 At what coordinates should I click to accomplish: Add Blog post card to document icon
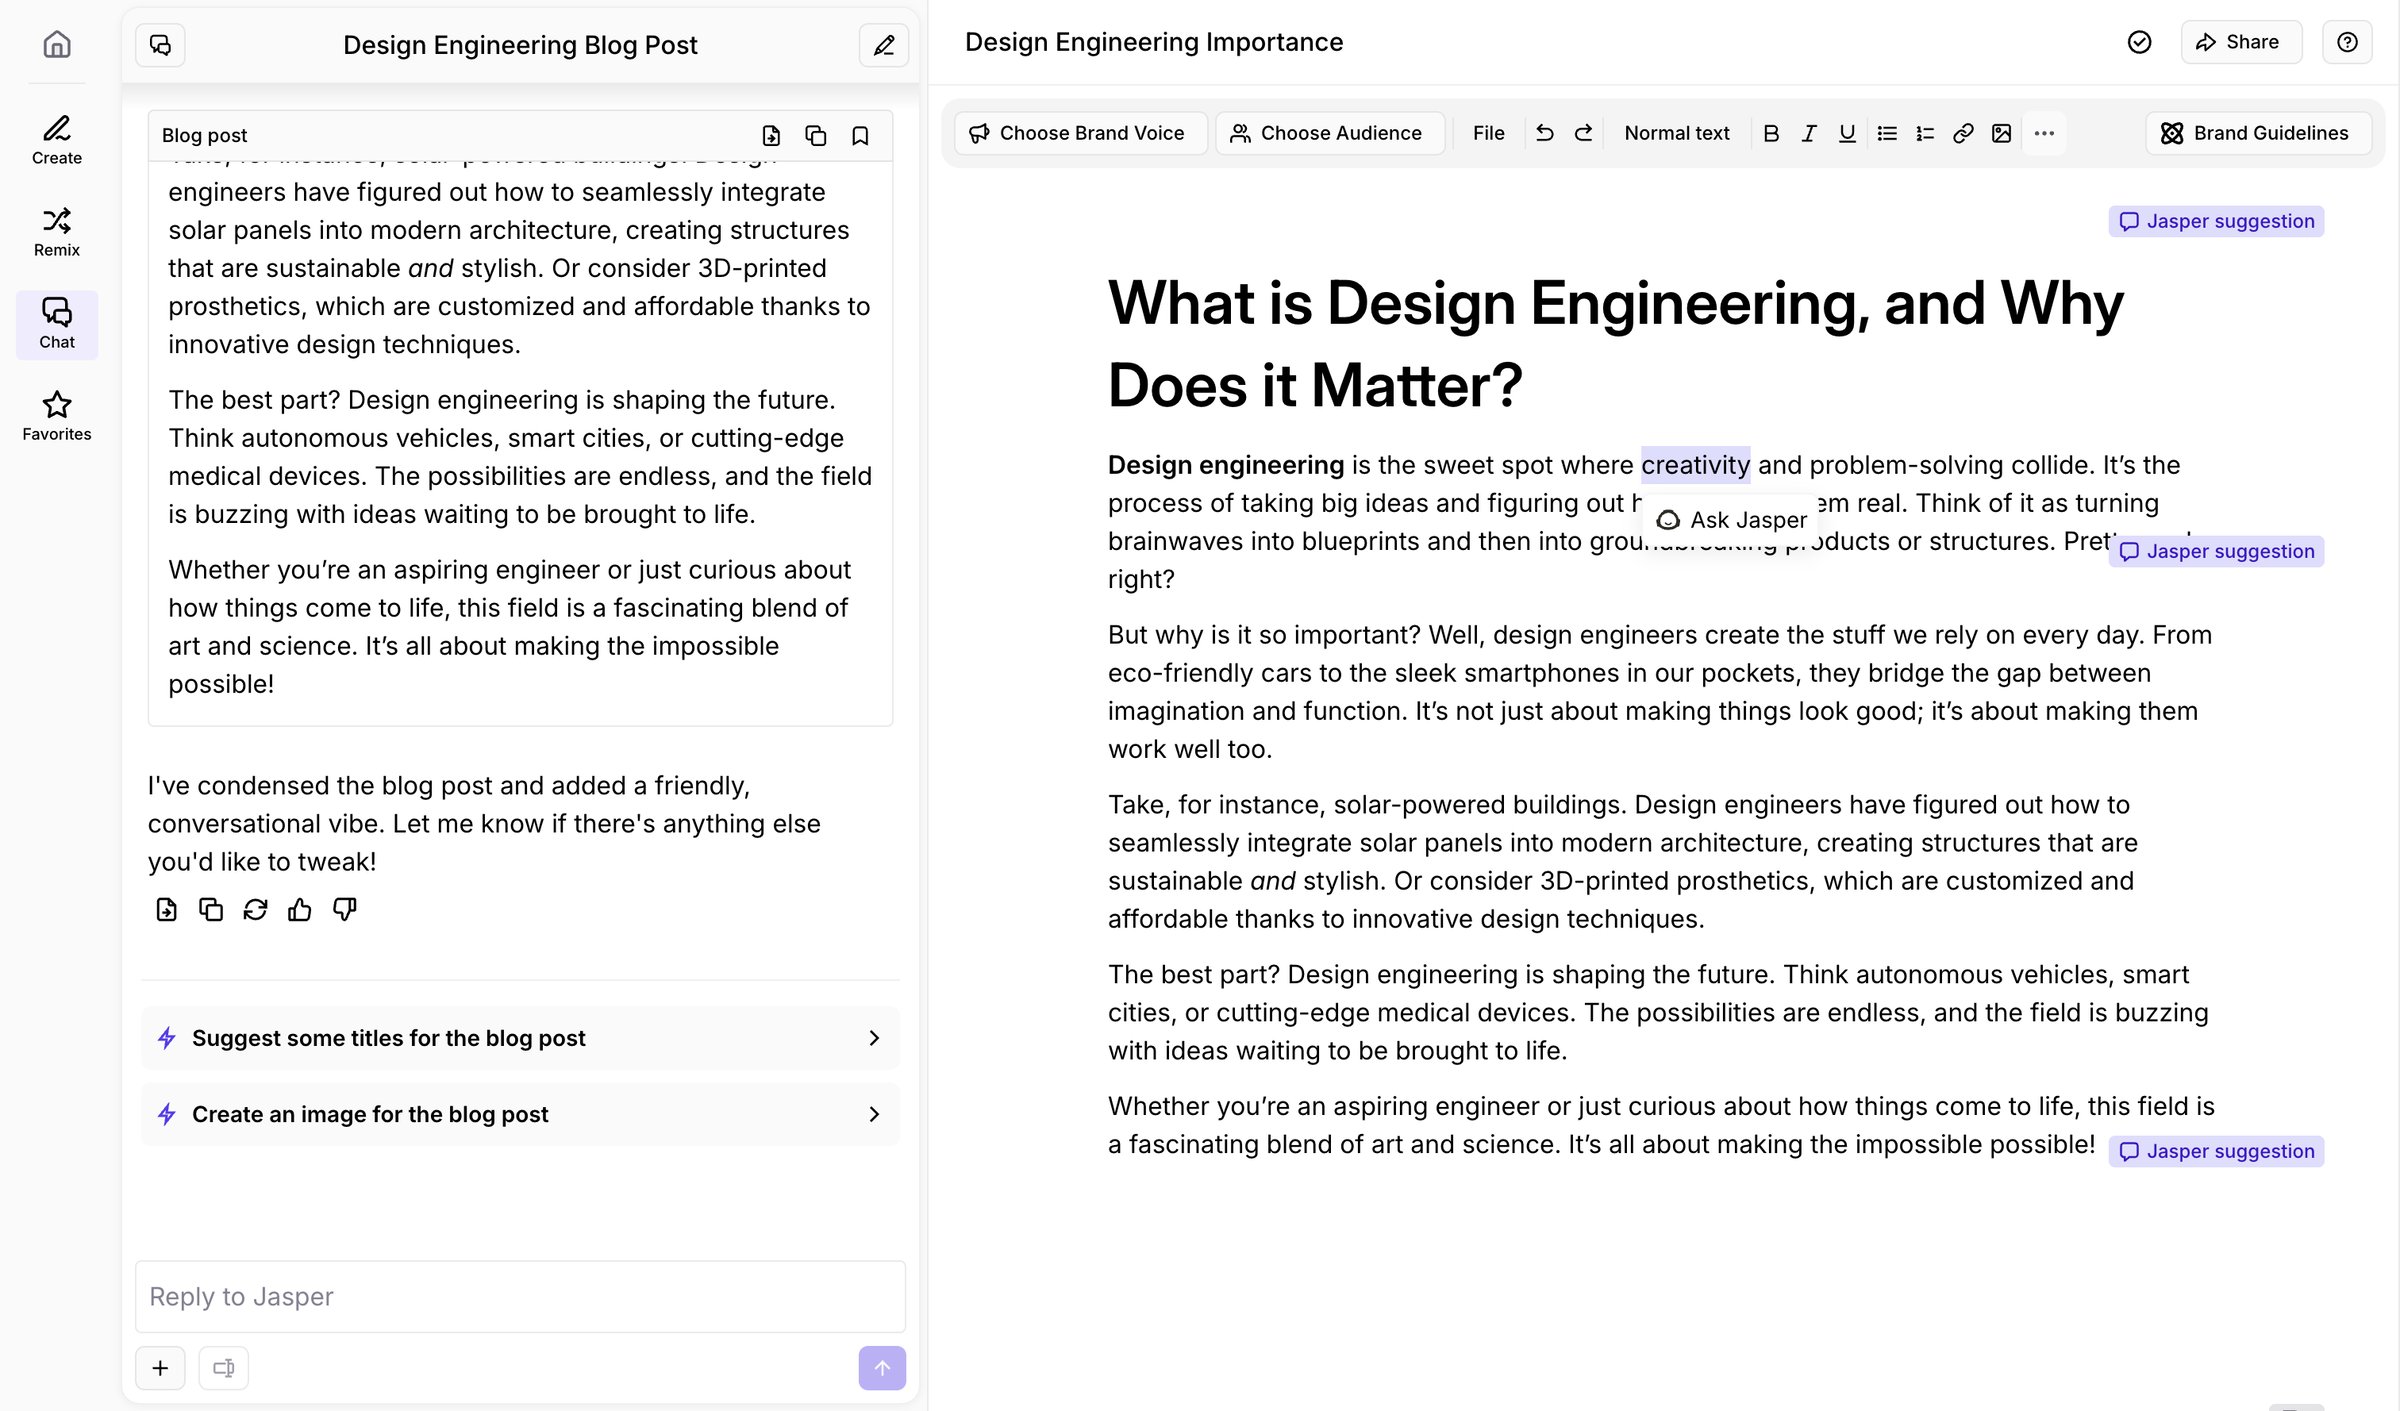(x=771, y=136)
